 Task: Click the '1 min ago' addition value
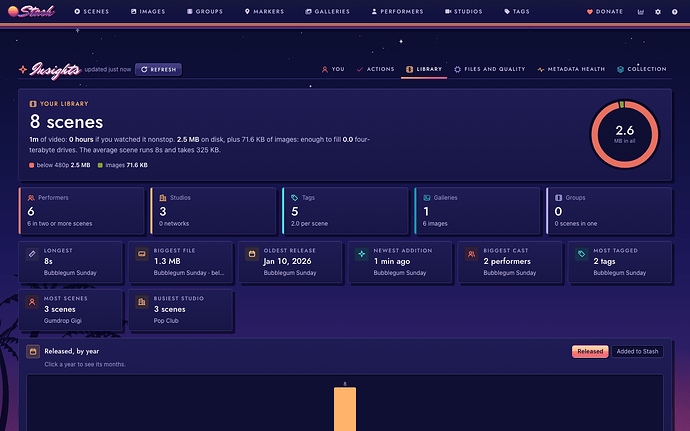point(392,262)
